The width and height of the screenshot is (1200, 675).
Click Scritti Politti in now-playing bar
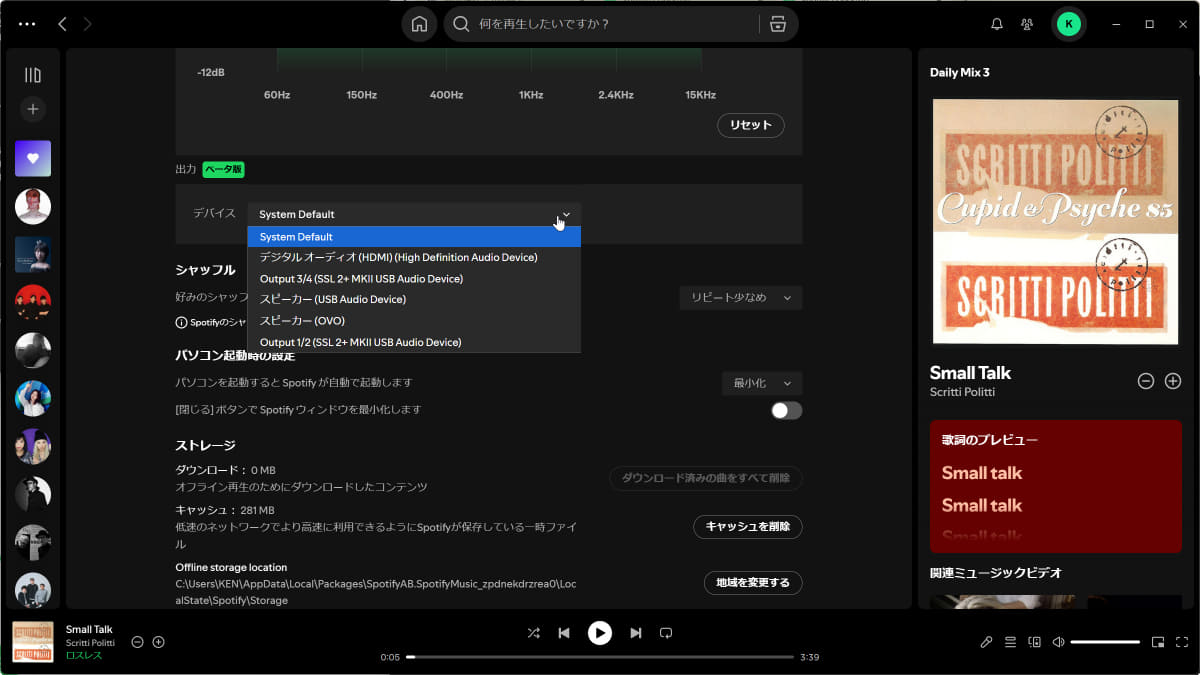90,643
